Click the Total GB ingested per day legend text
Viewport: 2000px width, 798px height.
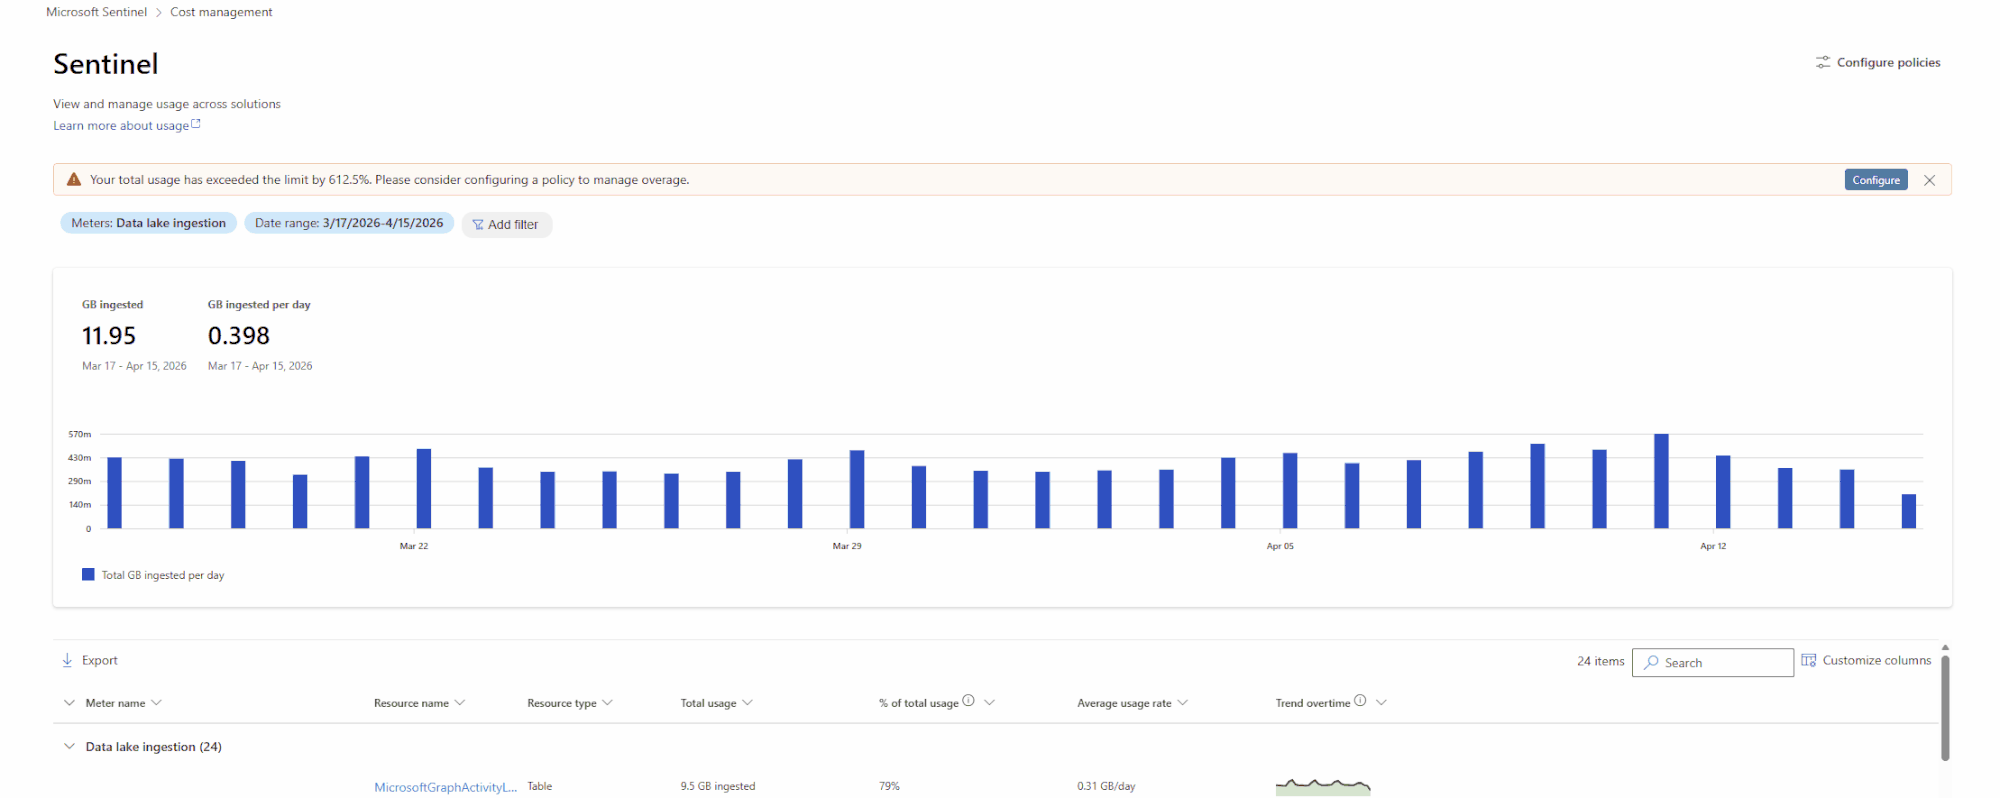(x=163, y=575)
